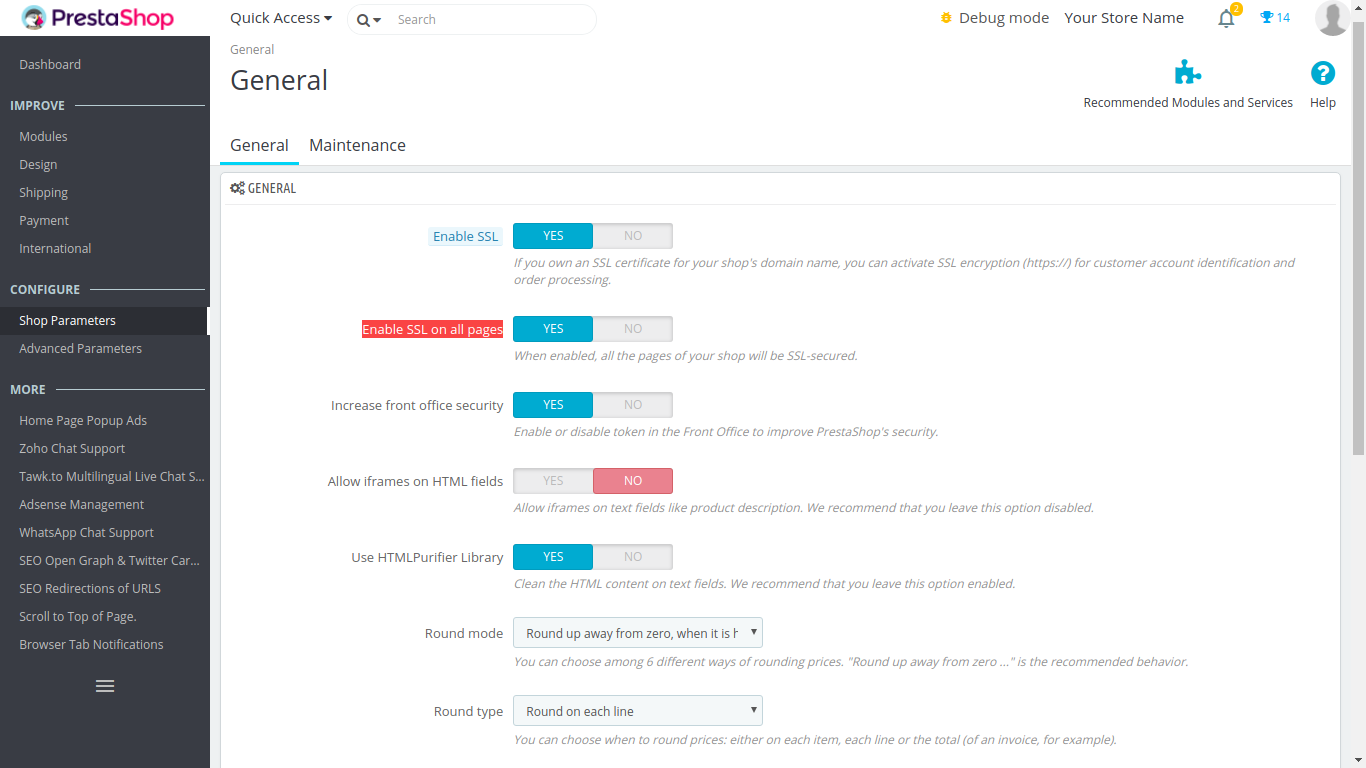Focus the Search input field

pyautogui.click(x=490, y=20)
